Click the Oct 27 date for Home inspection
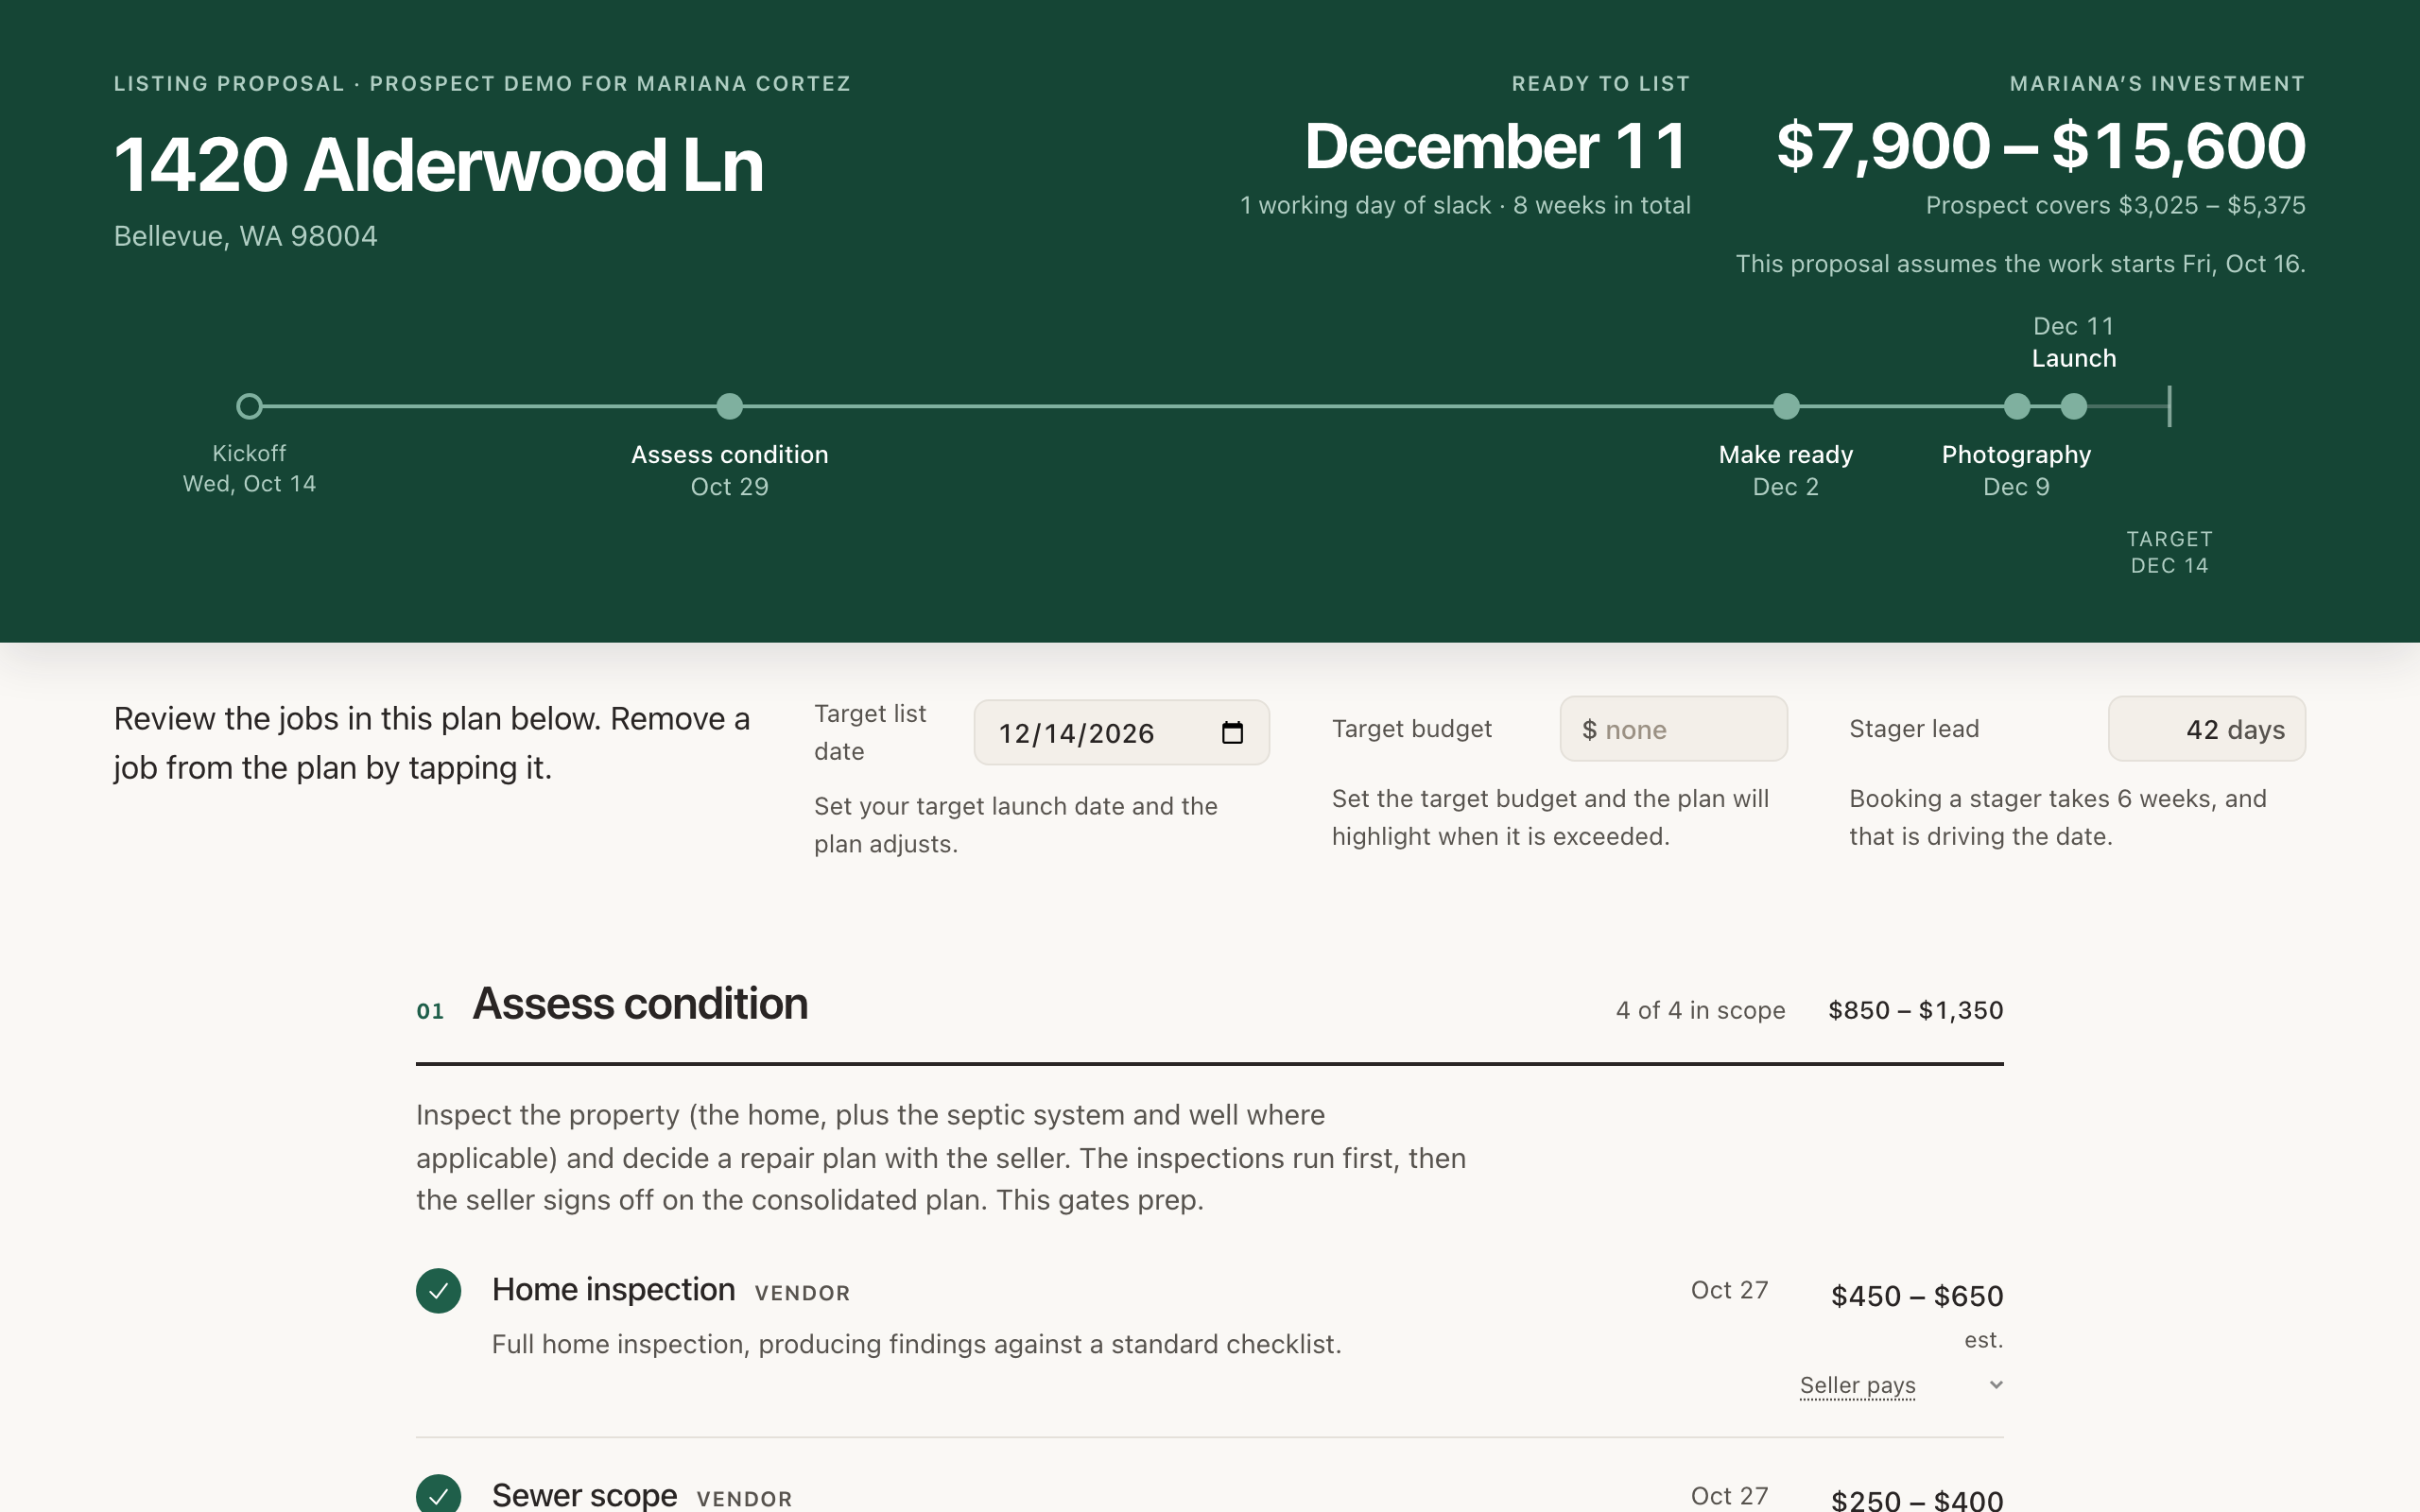 (x=1729, y=1290)
